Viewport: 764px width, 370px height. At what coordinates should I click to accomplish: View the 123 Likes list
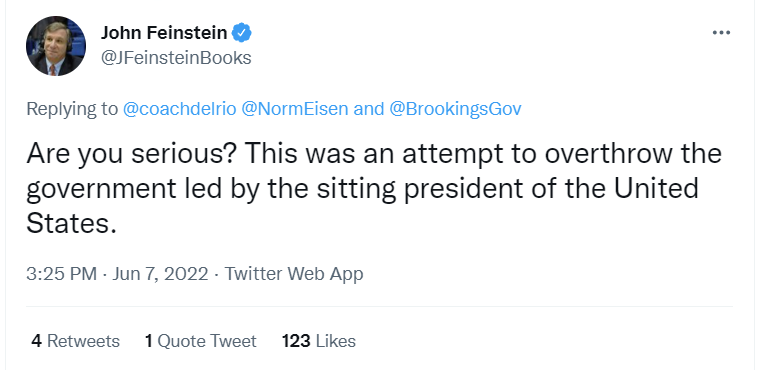(x=319, y=341)
